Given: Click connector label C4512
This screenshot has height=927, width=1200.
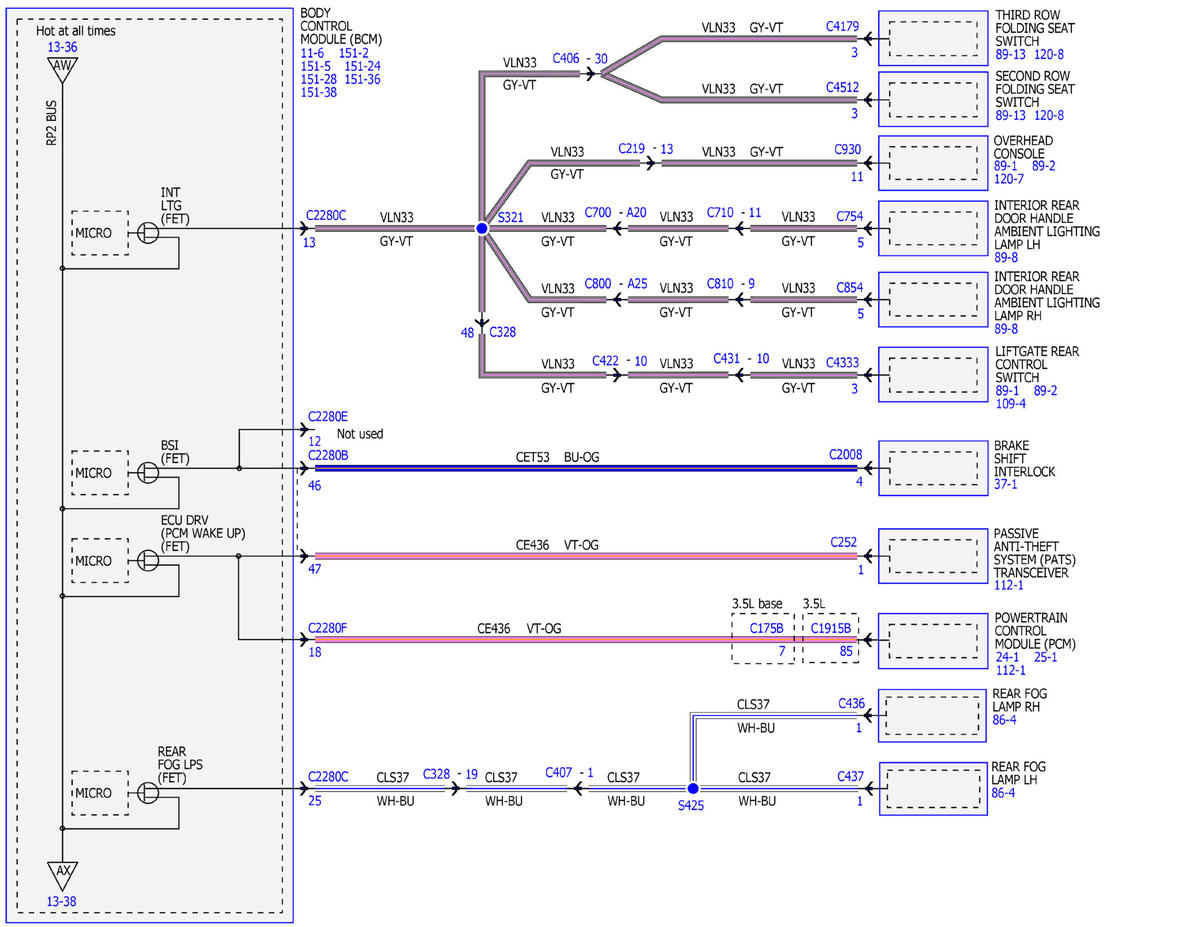Looking at the screenshot, I should click(x=843, y=88).
